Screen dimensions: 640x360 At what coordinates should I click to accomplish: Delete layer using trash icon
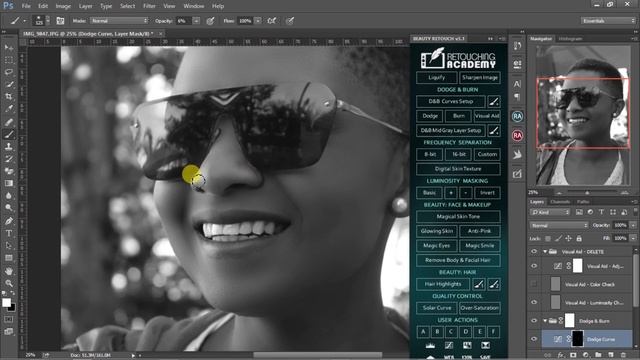pos(623,355)
